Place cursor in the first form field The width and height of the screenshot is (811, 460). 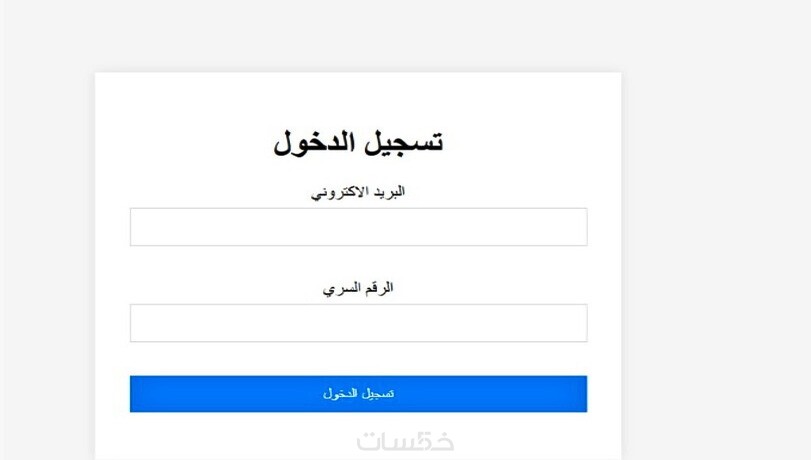[x=358, y=227]
